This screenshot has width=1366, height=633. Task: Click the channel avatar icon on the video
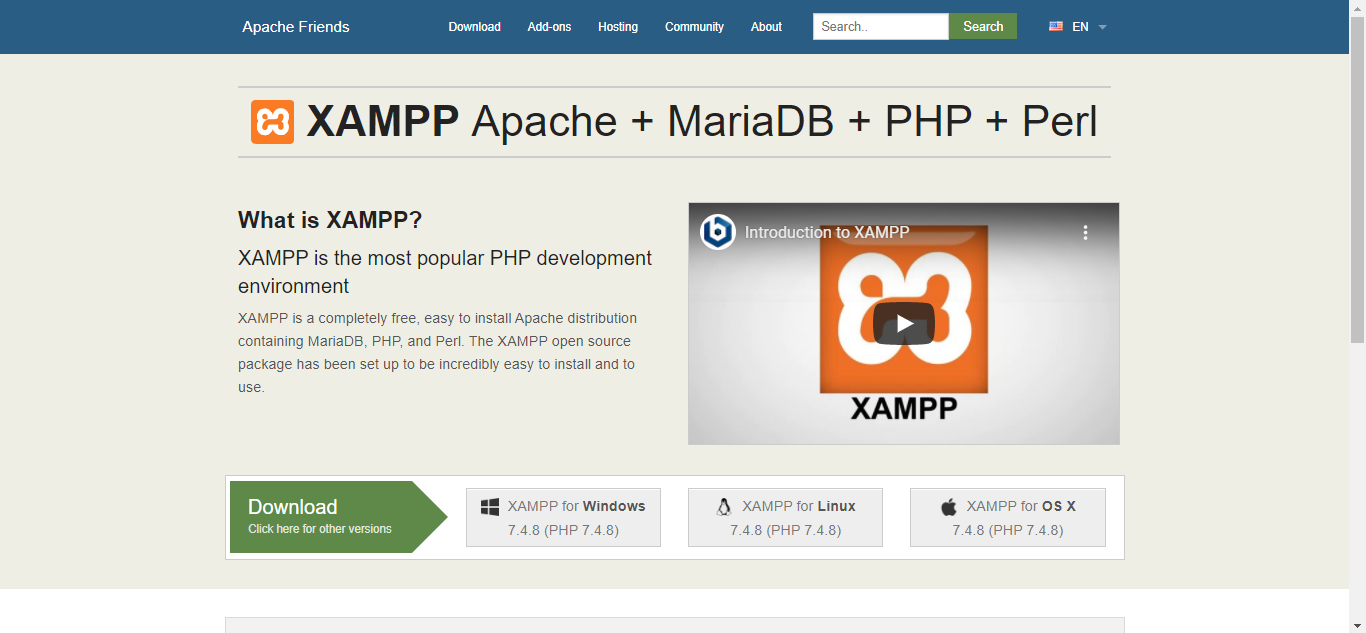pos(717,232)
